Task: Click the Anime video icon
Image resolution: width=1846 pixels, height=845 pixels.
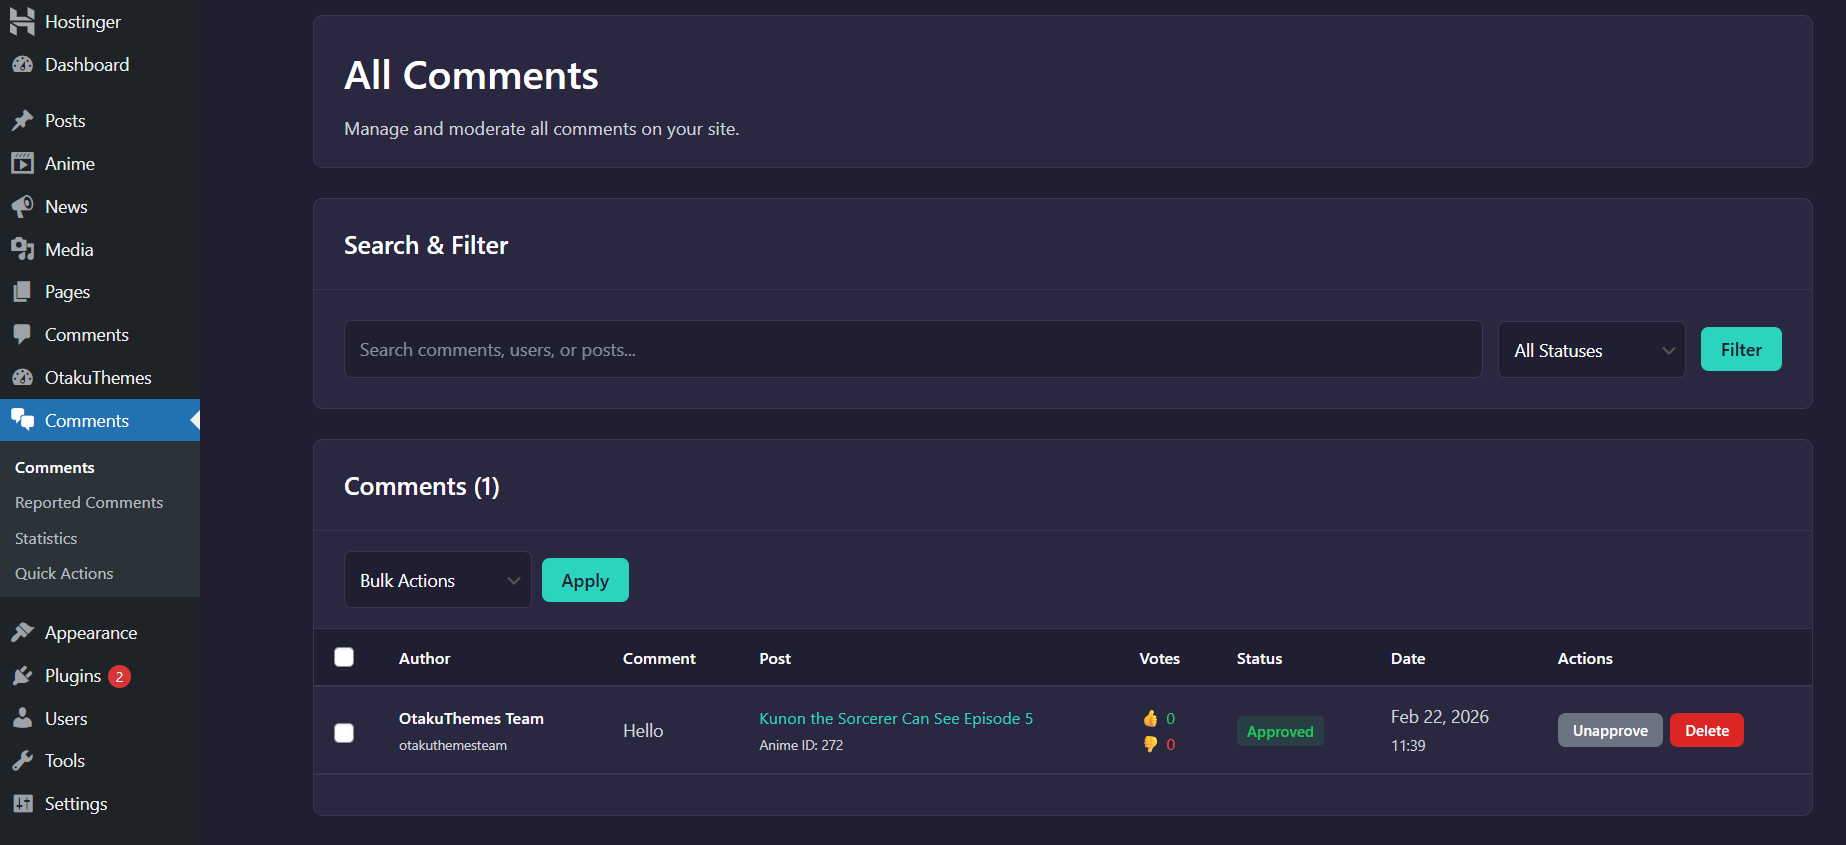Action: [x=23, y=164]
